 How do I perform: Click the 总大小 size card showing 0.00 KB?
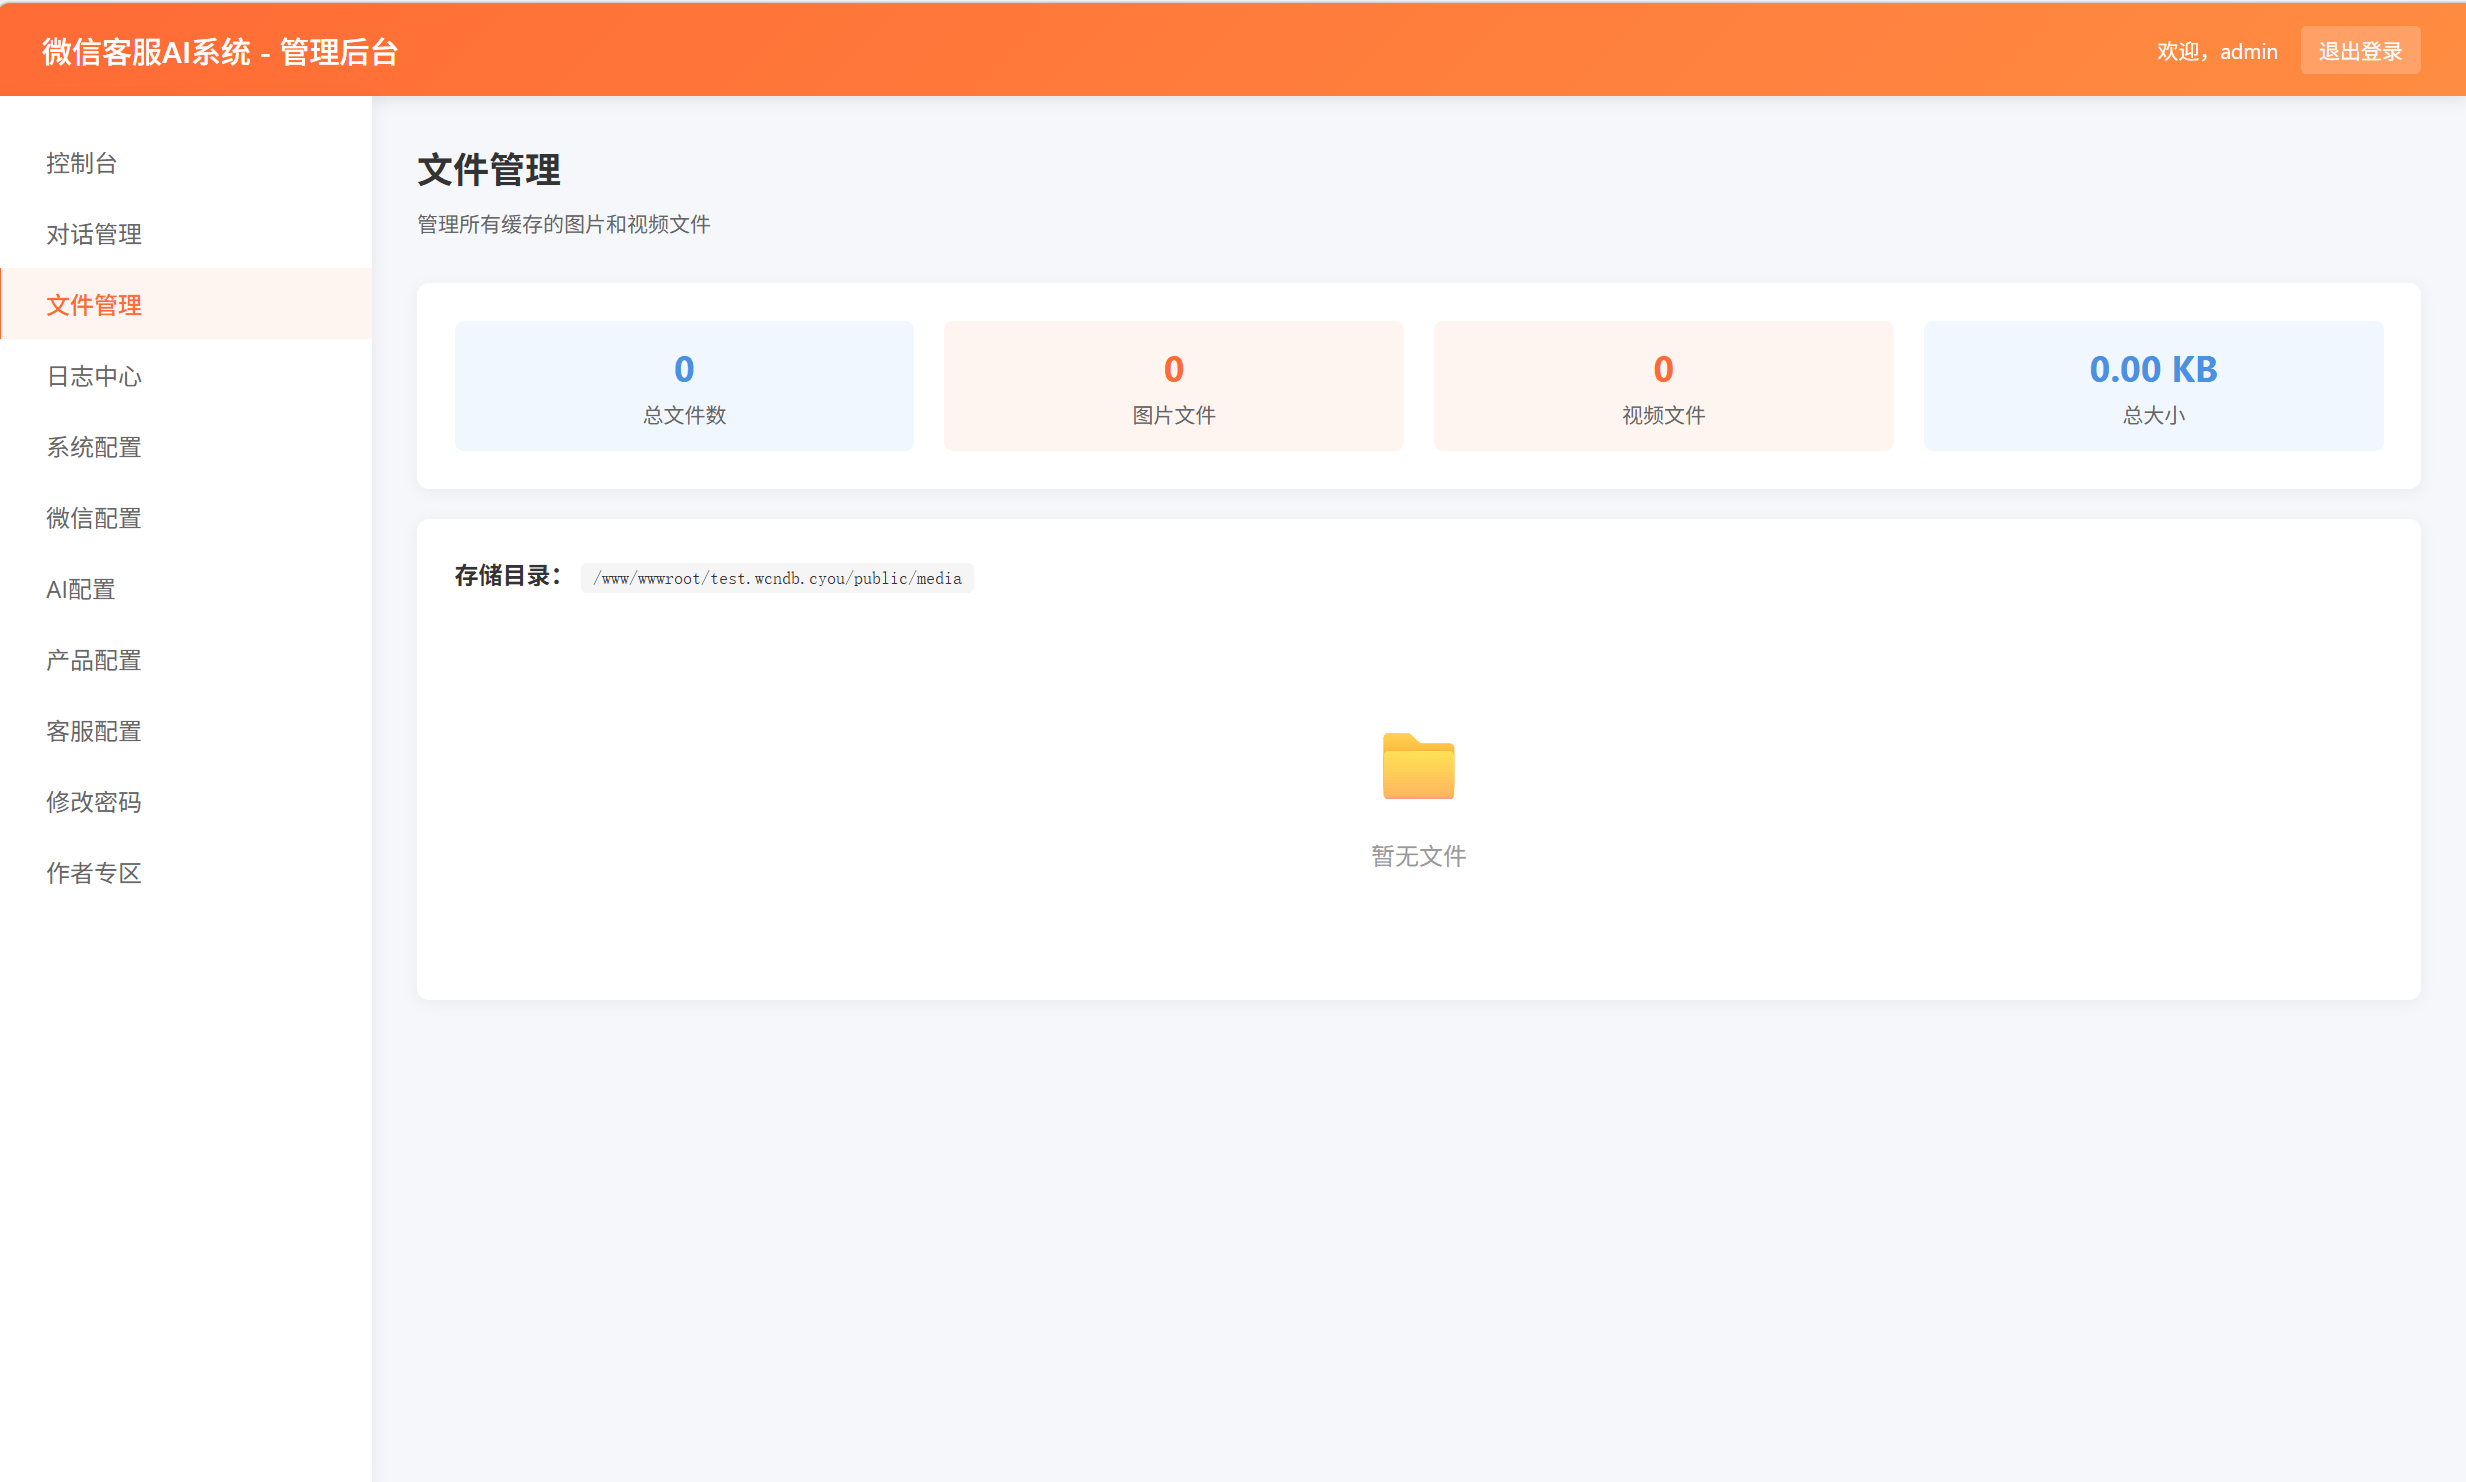point(2152,386)
